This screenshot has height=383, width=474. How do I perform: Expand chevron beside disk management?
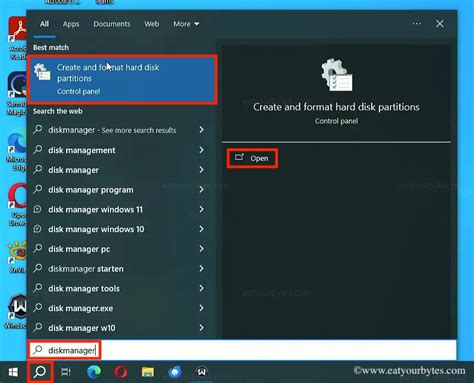pyautogui.click(x=201, y=150)
